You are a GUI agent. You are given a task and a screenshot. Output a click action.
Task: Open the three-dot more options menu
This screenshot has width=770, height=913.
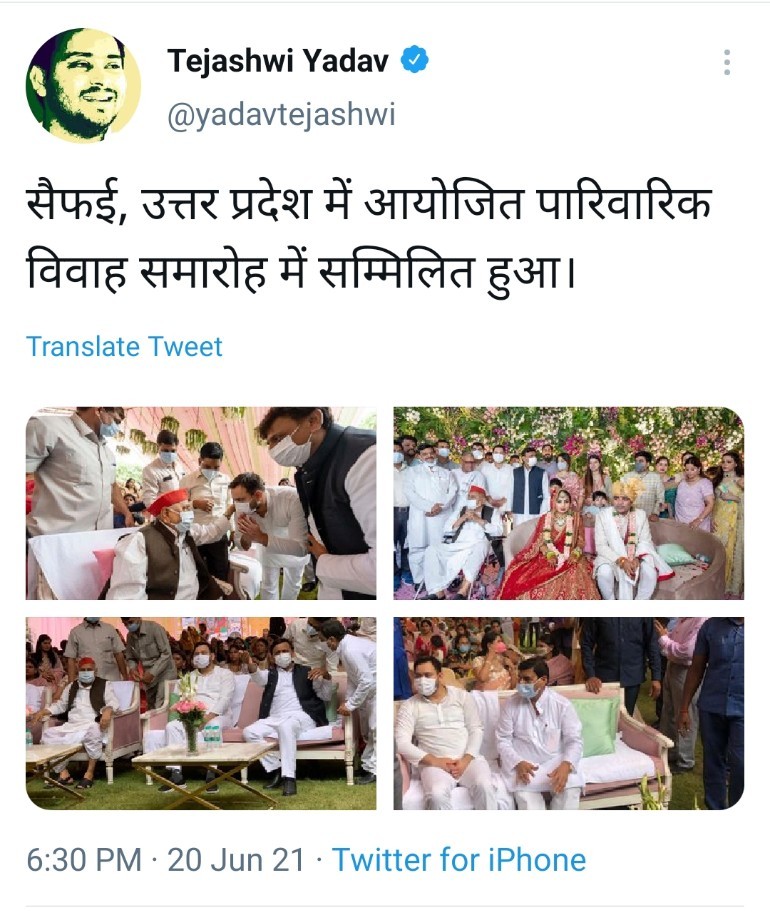click(727, 62)
